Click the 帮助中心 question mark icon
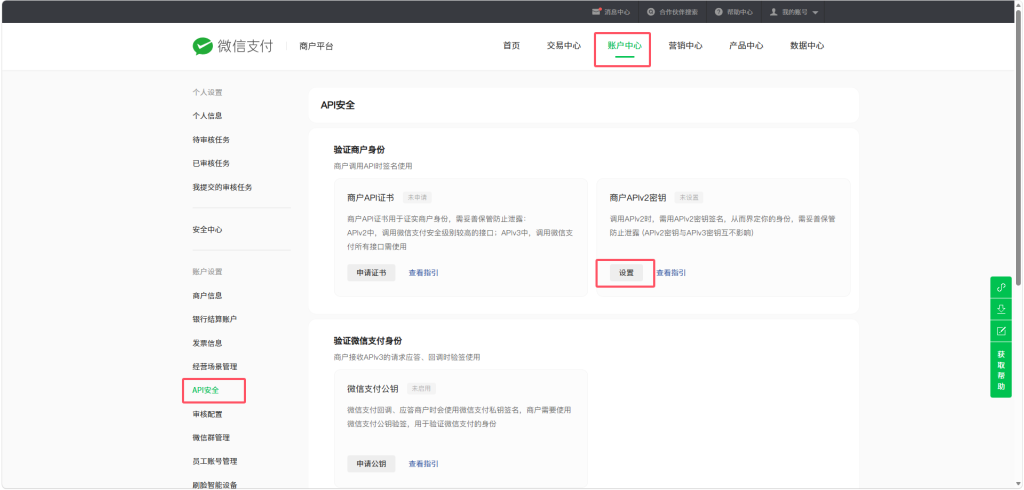The image size is (1024, 490). coord(719,12)
